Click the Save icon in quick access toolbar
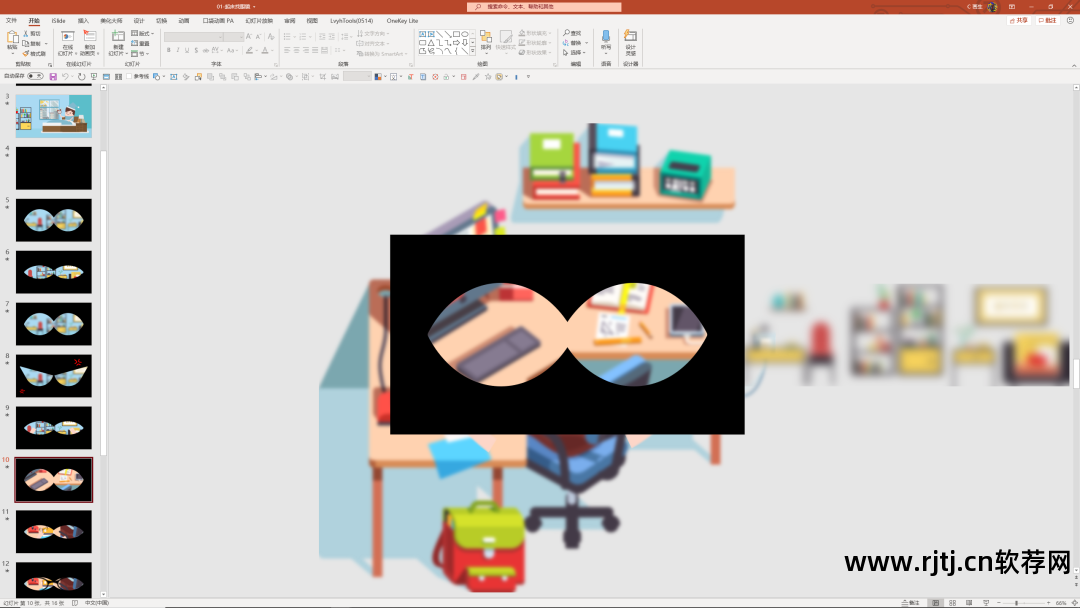The width and height of the screenshot is (1080, 608). coord(53,76)
